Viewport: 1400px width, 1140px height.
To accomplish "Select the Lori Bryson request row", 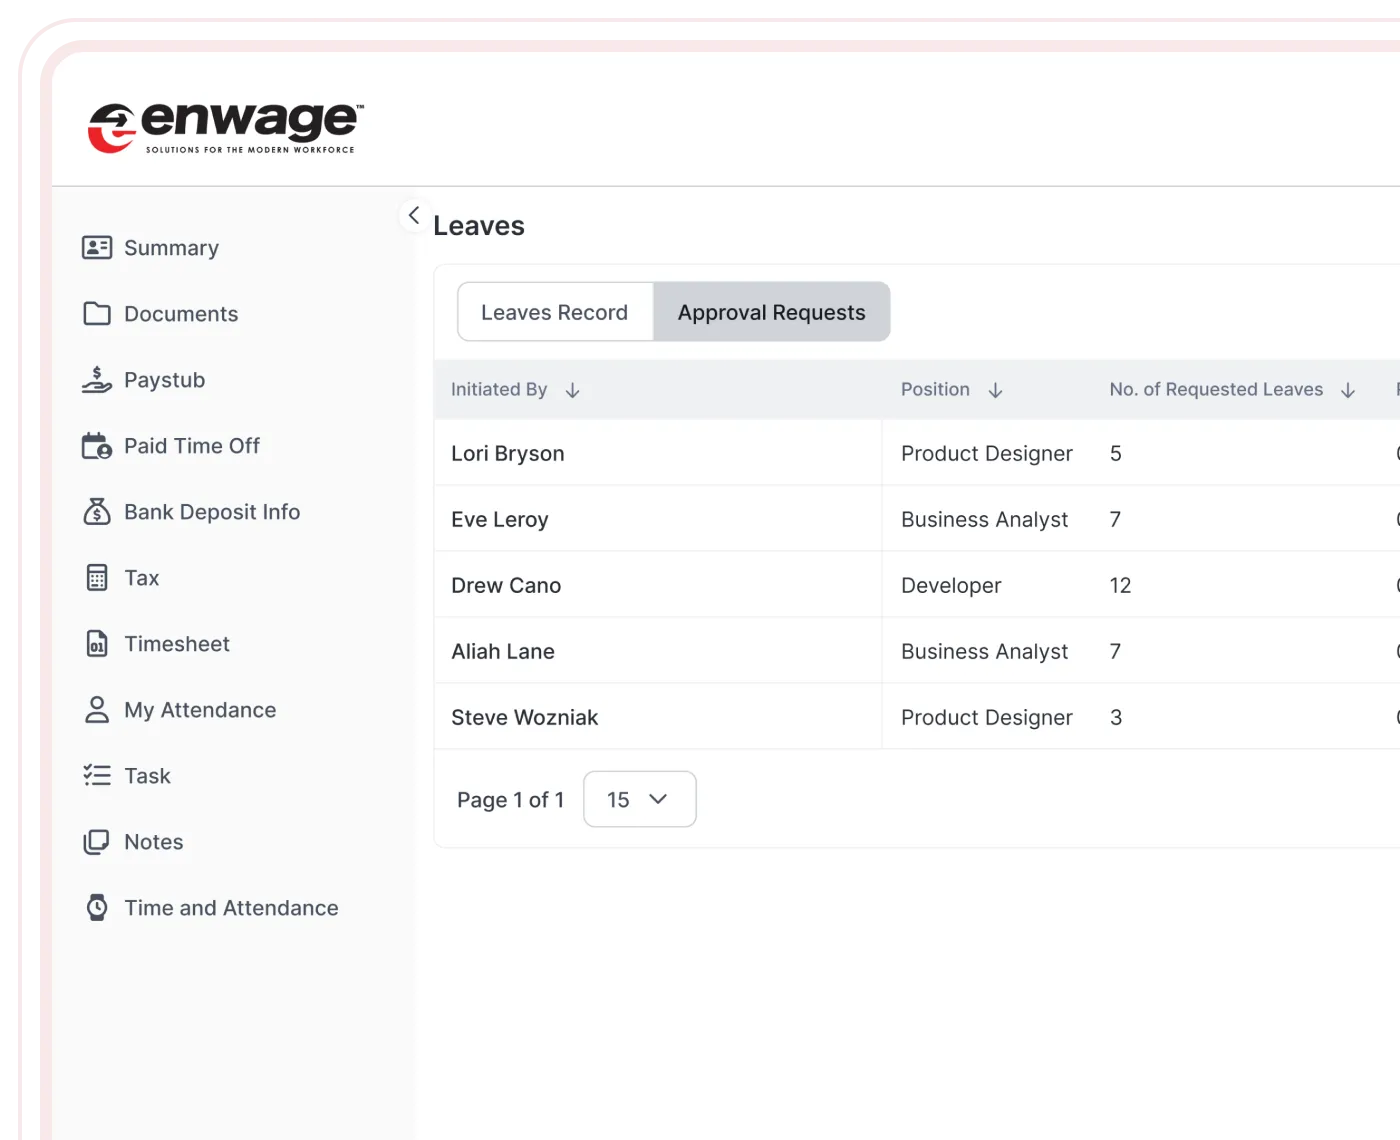I will click(x=508, y=454).
